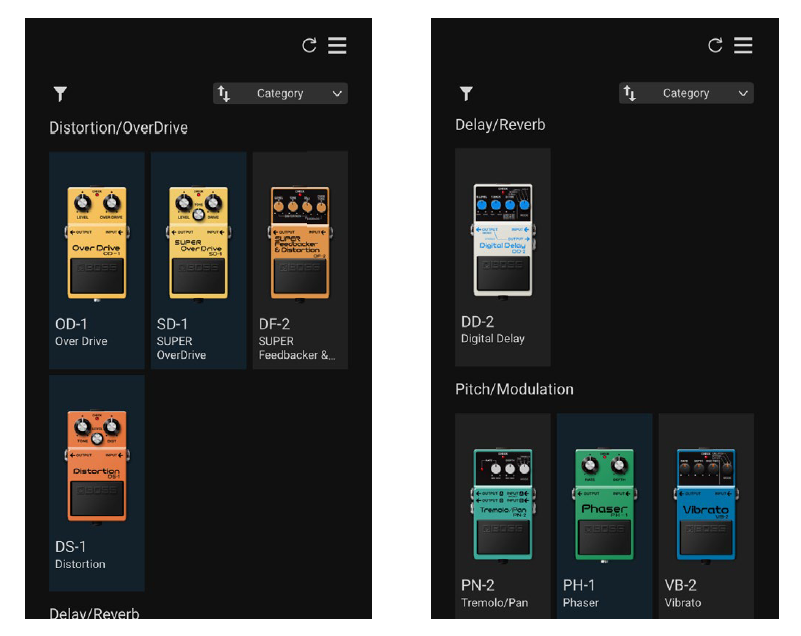The height and width of the screenshot is (636, 801).
Task: Pick the VB-2 Vibrato pedal
Action: point(706,516)
